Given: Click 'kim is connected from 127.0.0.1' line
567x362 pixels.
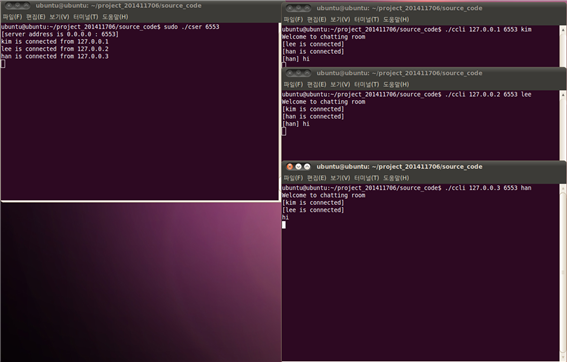Looking at the screenshot, I should click(x=55, y=42).
